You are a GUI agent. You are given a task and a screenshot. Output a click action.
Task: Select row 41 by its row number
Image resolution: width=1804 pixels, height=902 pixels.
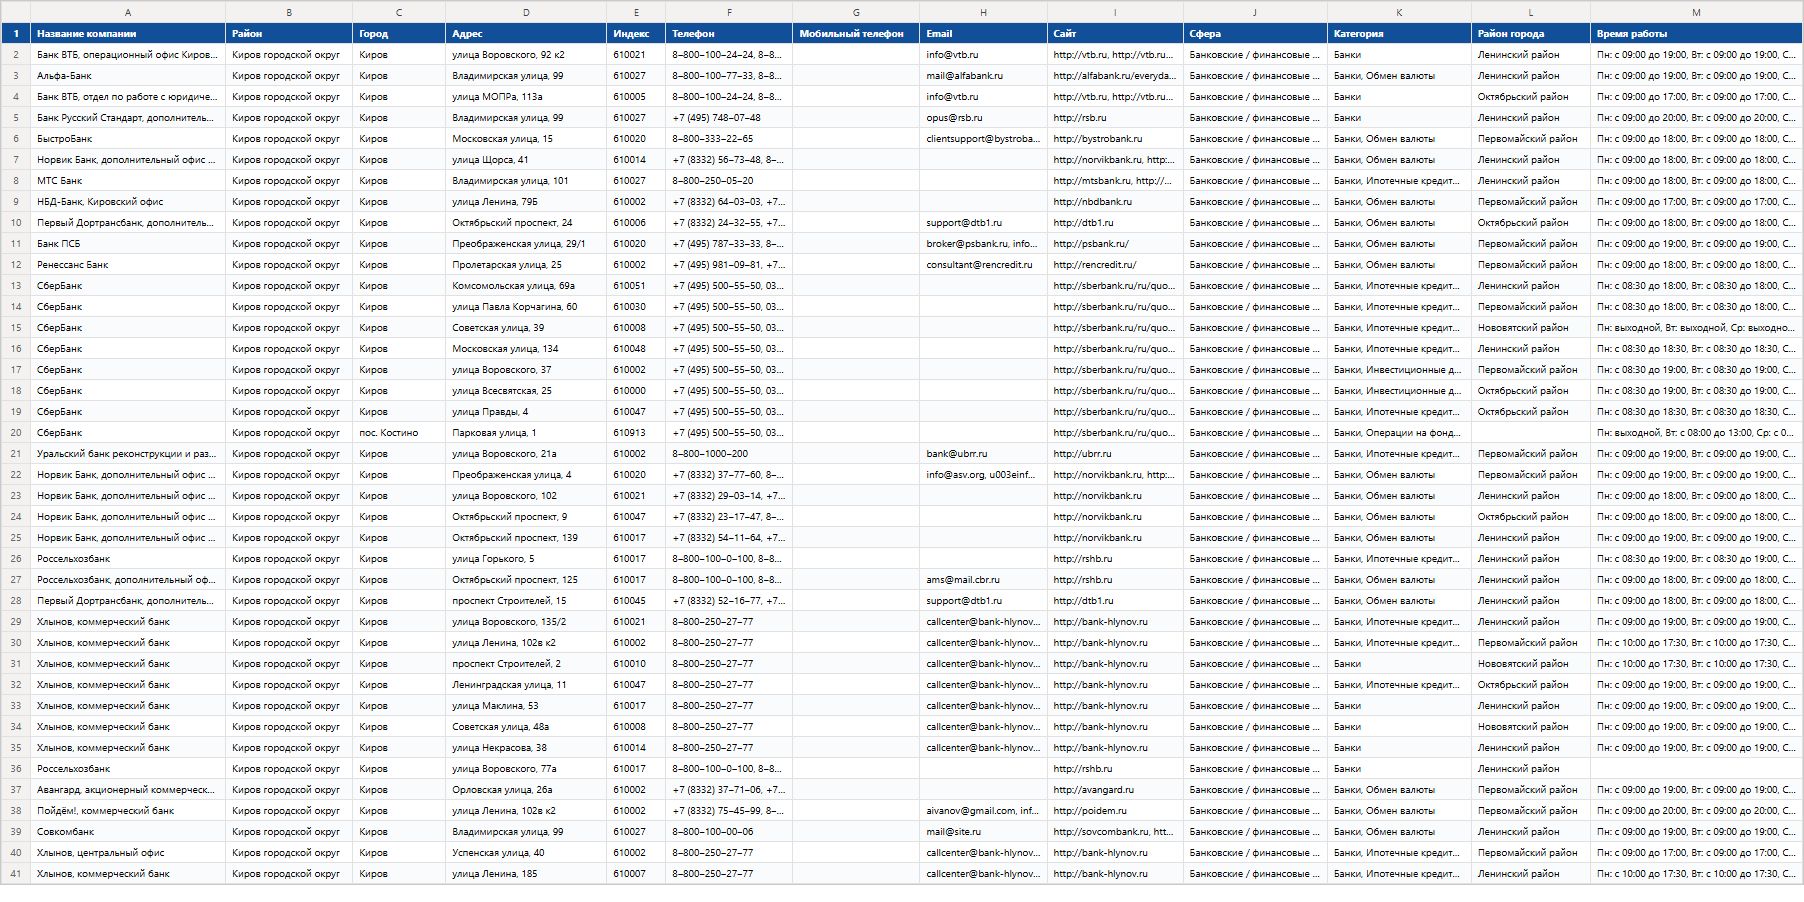(x=16, y=874)
